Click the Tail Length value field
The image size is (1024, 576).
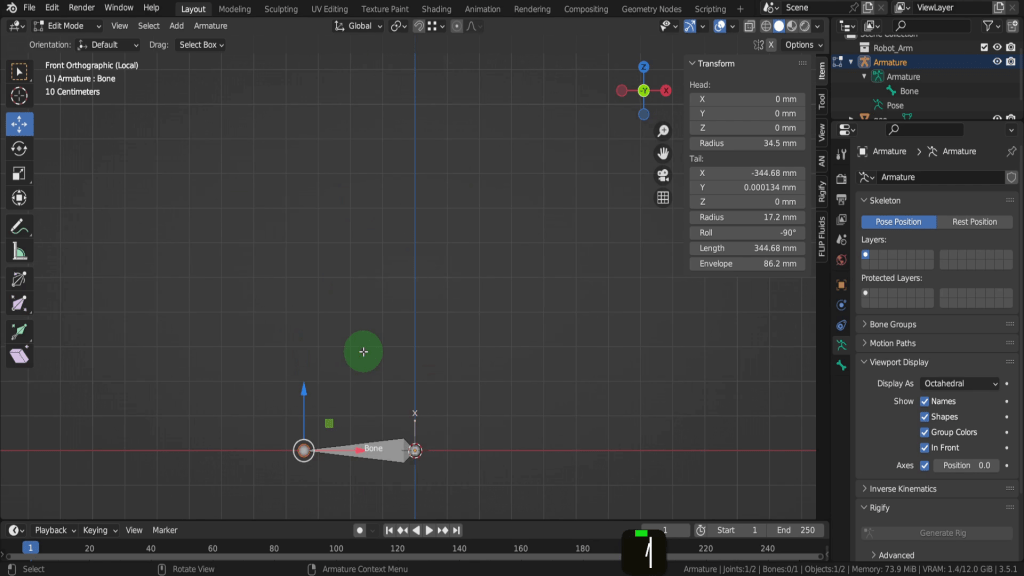[x=746, y=248]
